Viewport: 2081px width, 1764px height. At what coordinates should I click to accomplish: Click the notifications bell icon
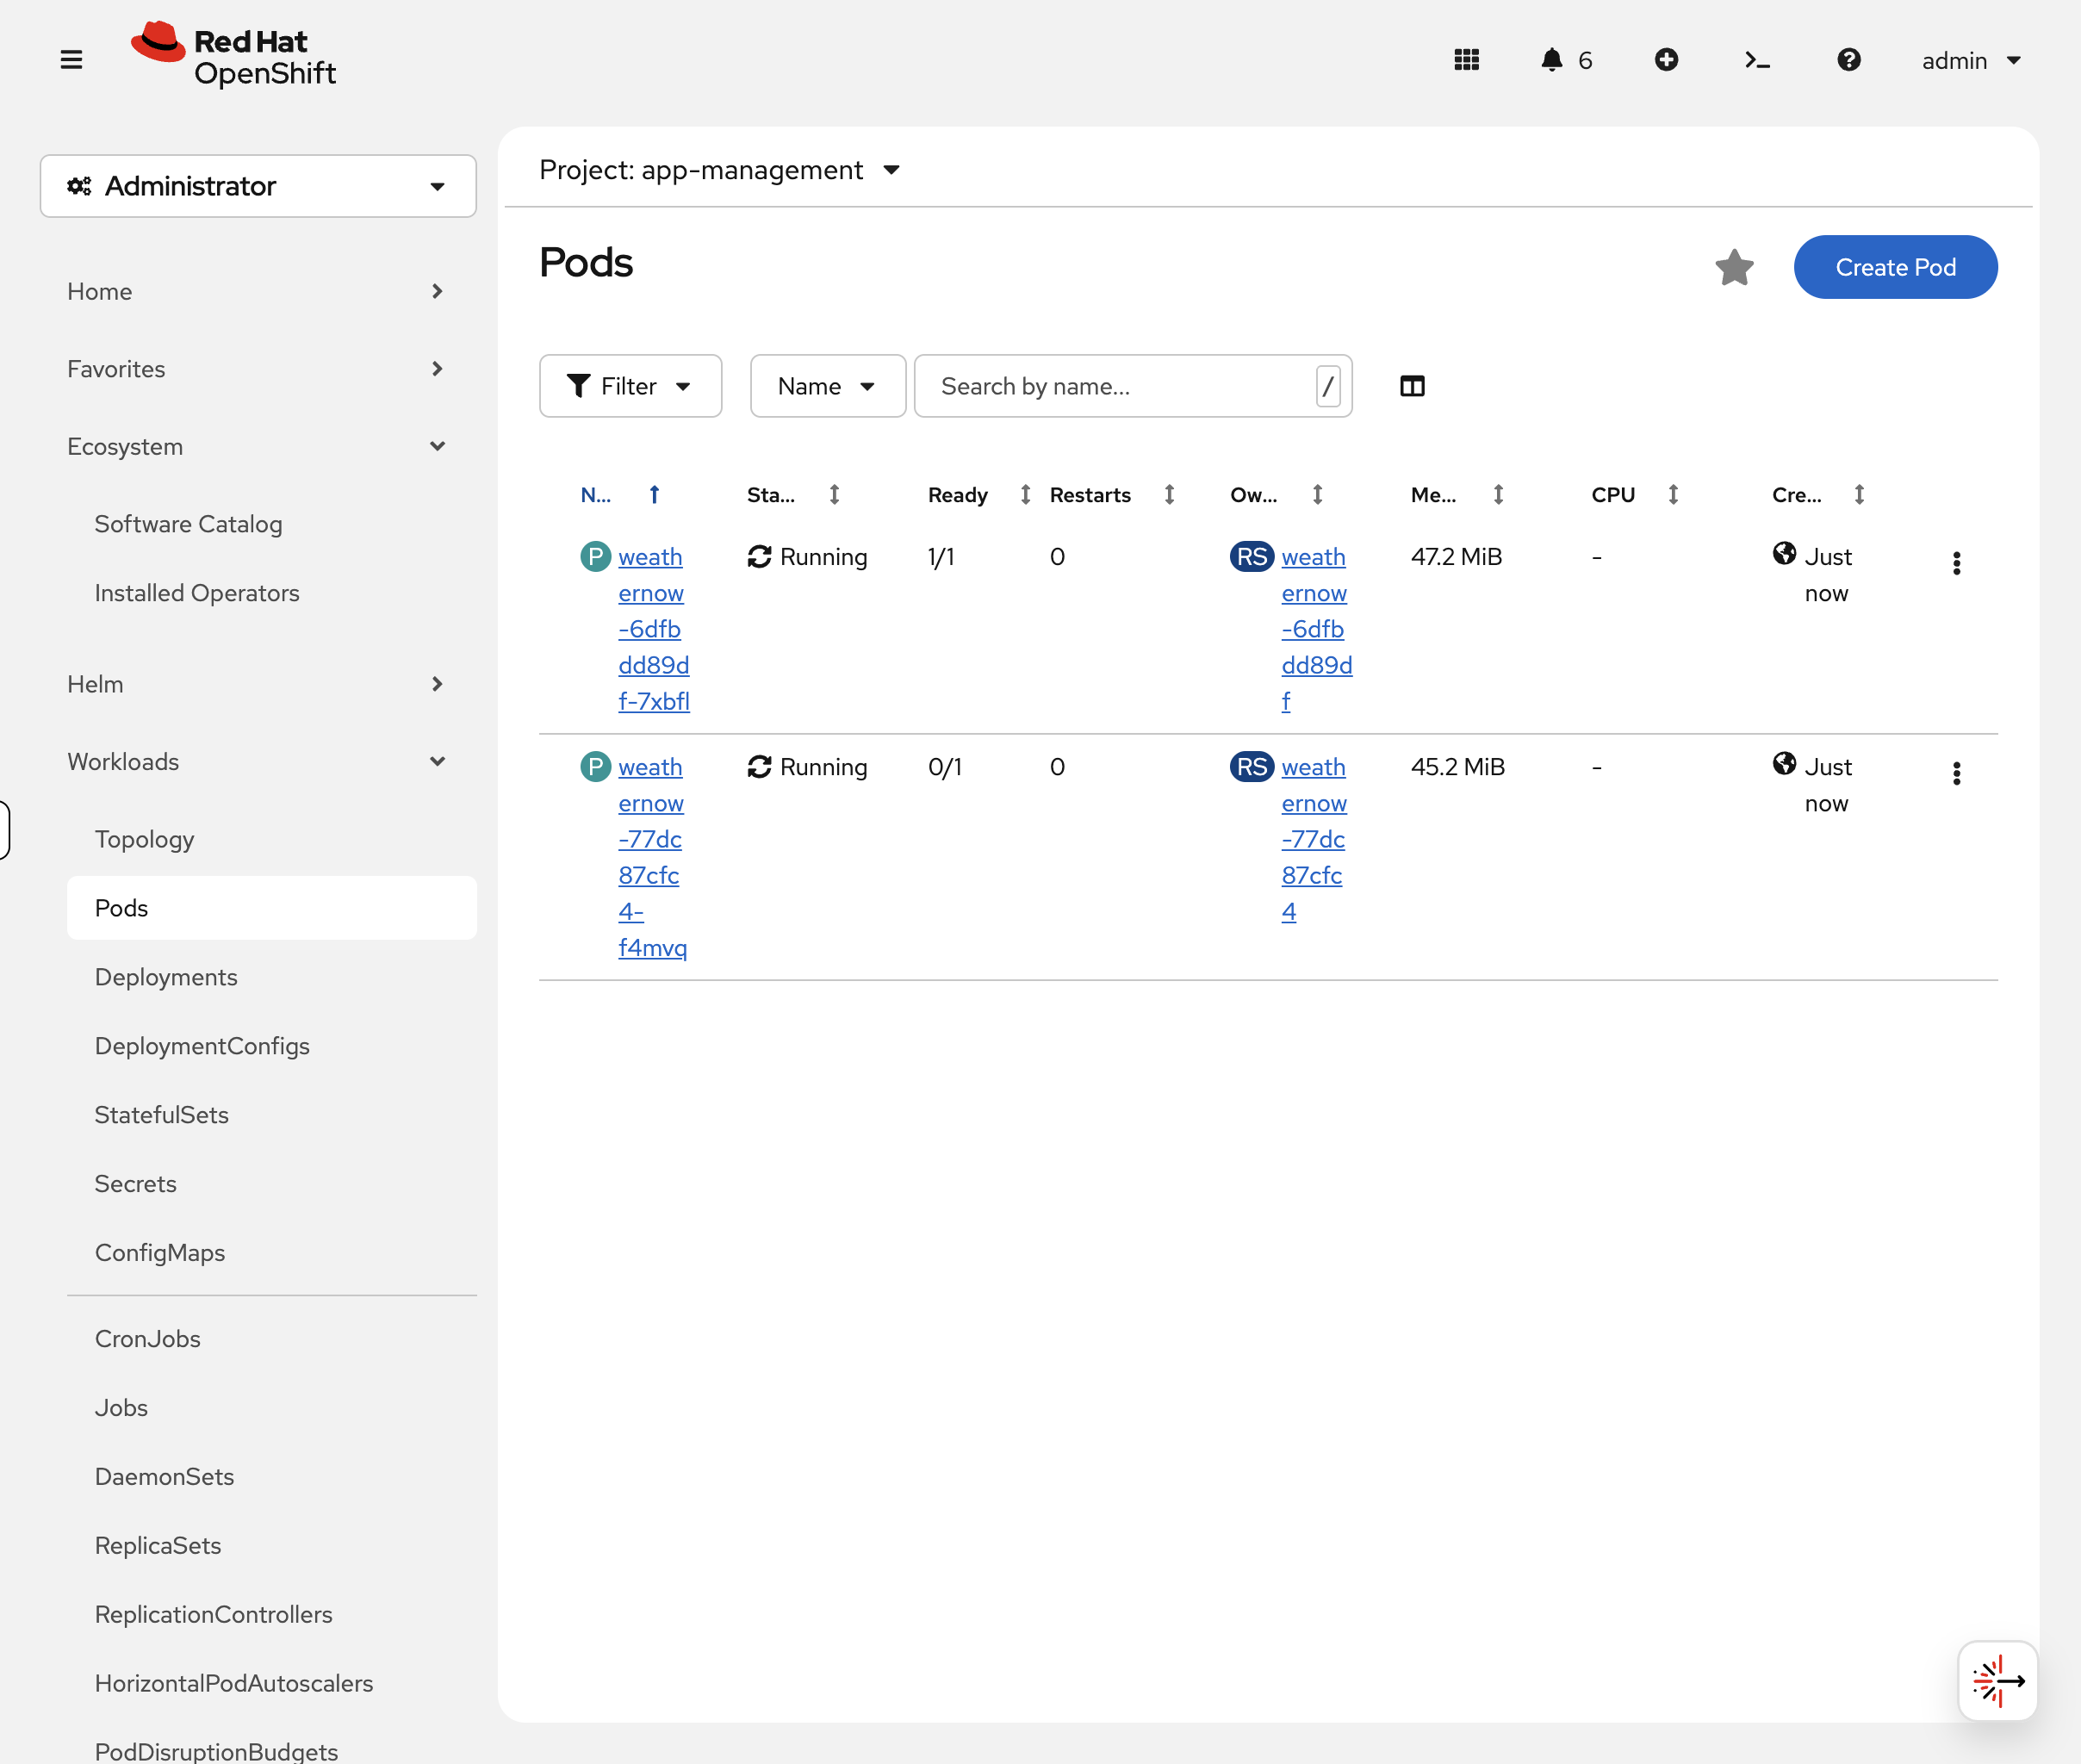(1551, 60)
